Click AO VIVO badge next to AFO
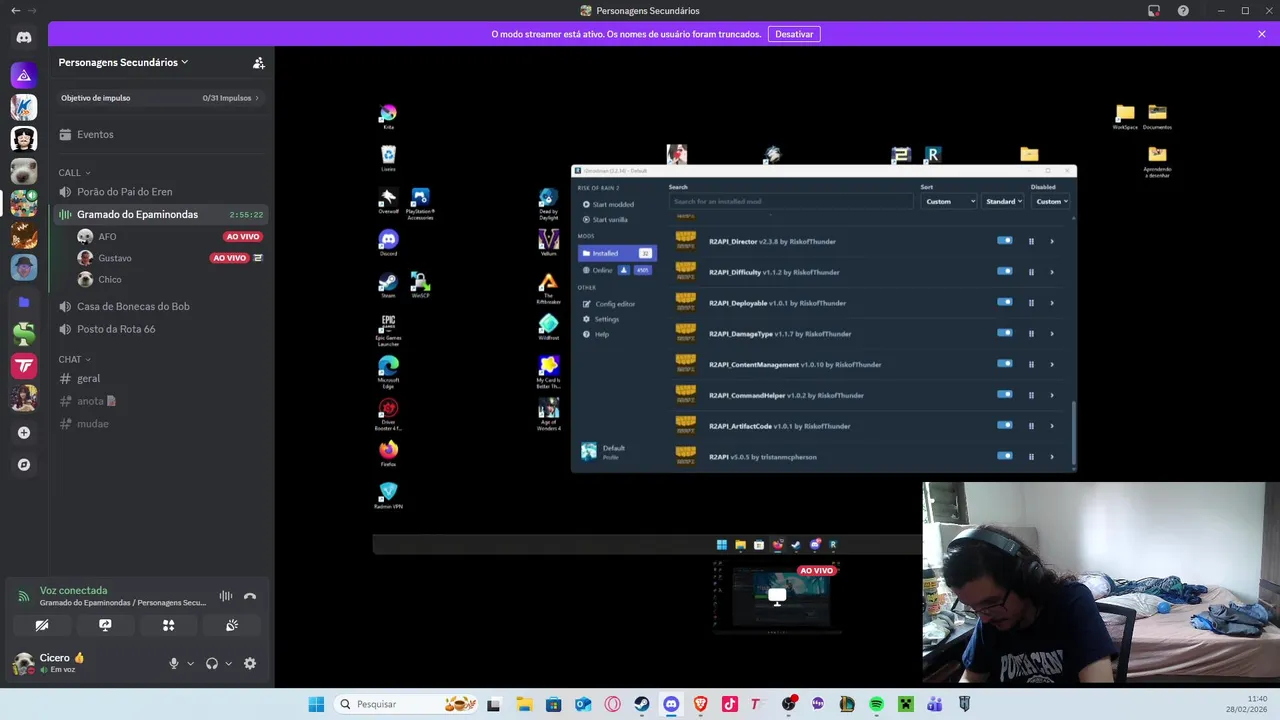Image resolution: width=1280 pixels, height=720 pixels. [x=243, y=237]
